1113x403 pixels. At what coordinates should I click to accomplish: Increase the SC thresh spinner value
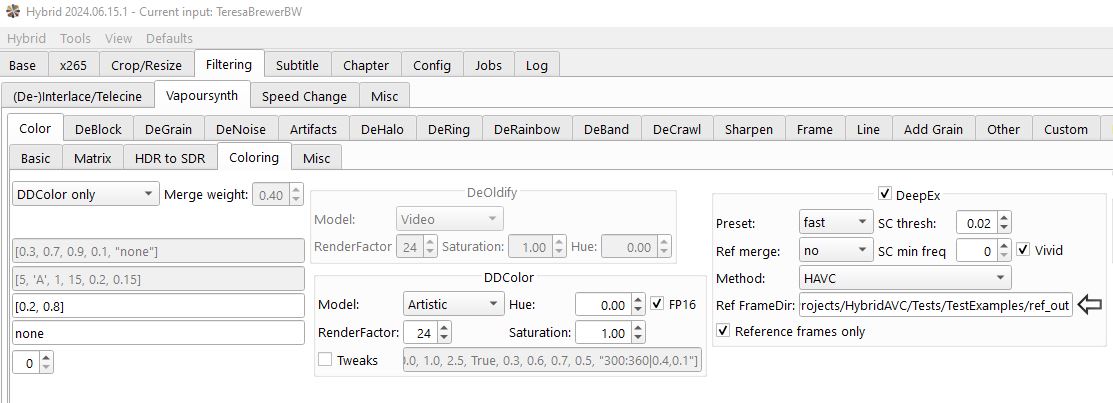(1005, 217)
